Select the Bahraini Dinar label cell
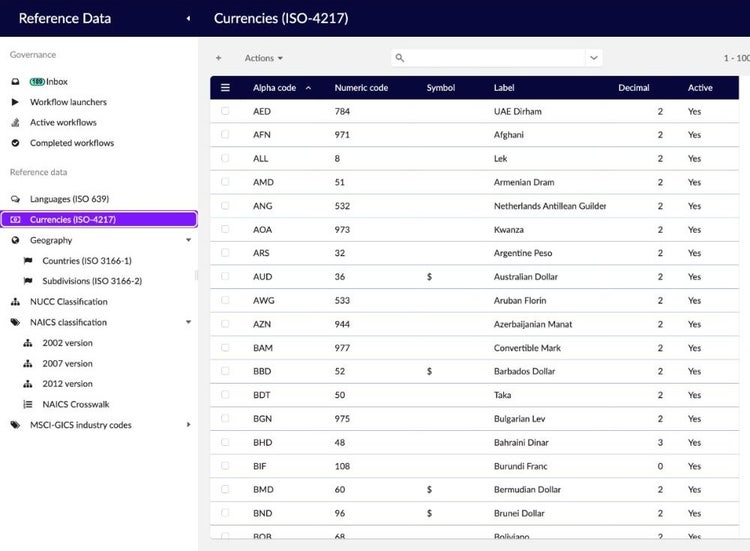This screenshot has height=551, width=750. pos(521,442)
